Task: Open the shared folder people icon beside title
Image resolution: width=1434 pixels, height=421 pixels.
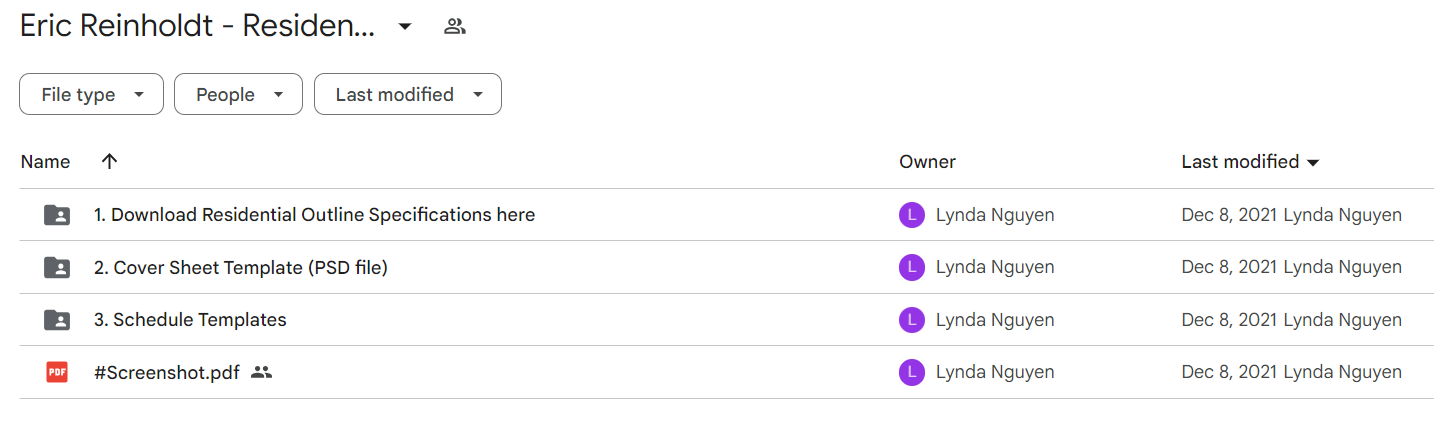Action: click(x=455, y=27)
